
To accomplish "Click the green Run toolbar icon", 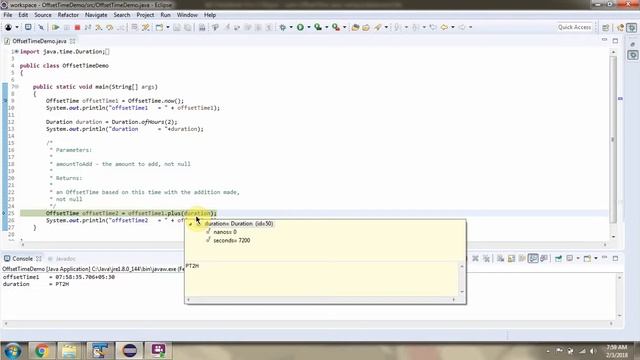I will point(300,27).
